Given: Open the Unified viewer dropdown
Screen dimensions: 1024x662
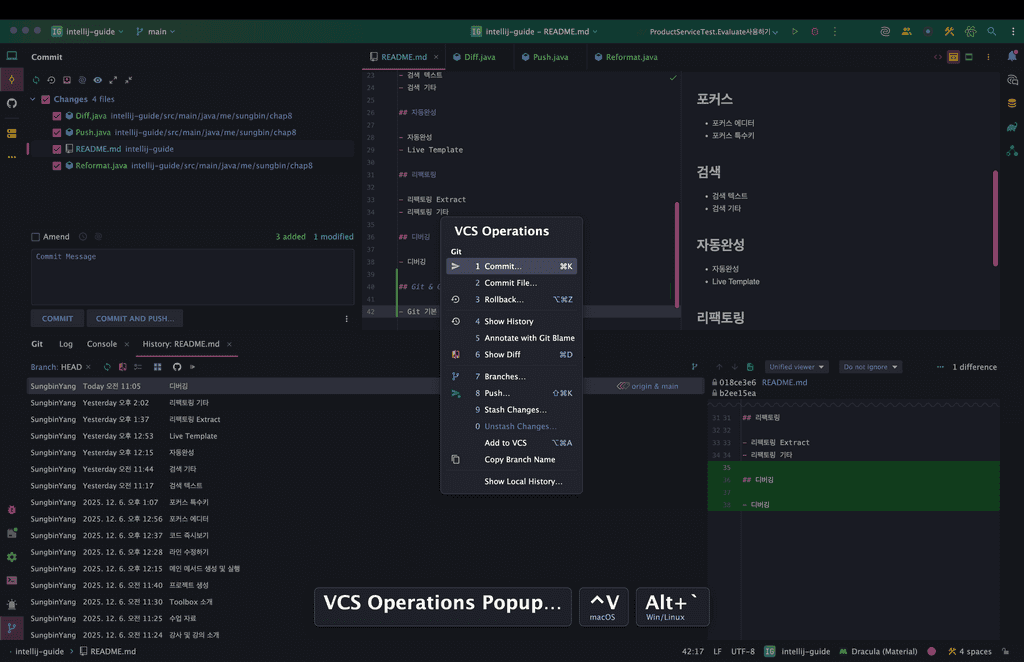Looking at the screenshot, I should tap(796, 367).
